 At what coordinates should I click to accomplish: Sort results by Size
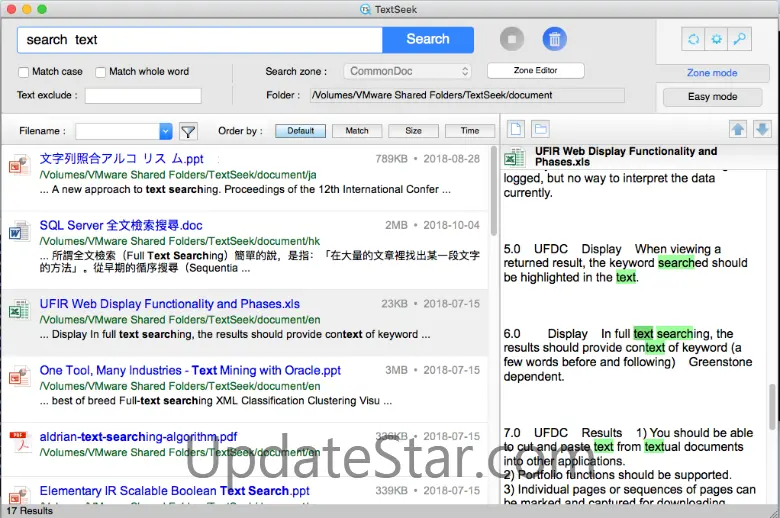(413, 131)
